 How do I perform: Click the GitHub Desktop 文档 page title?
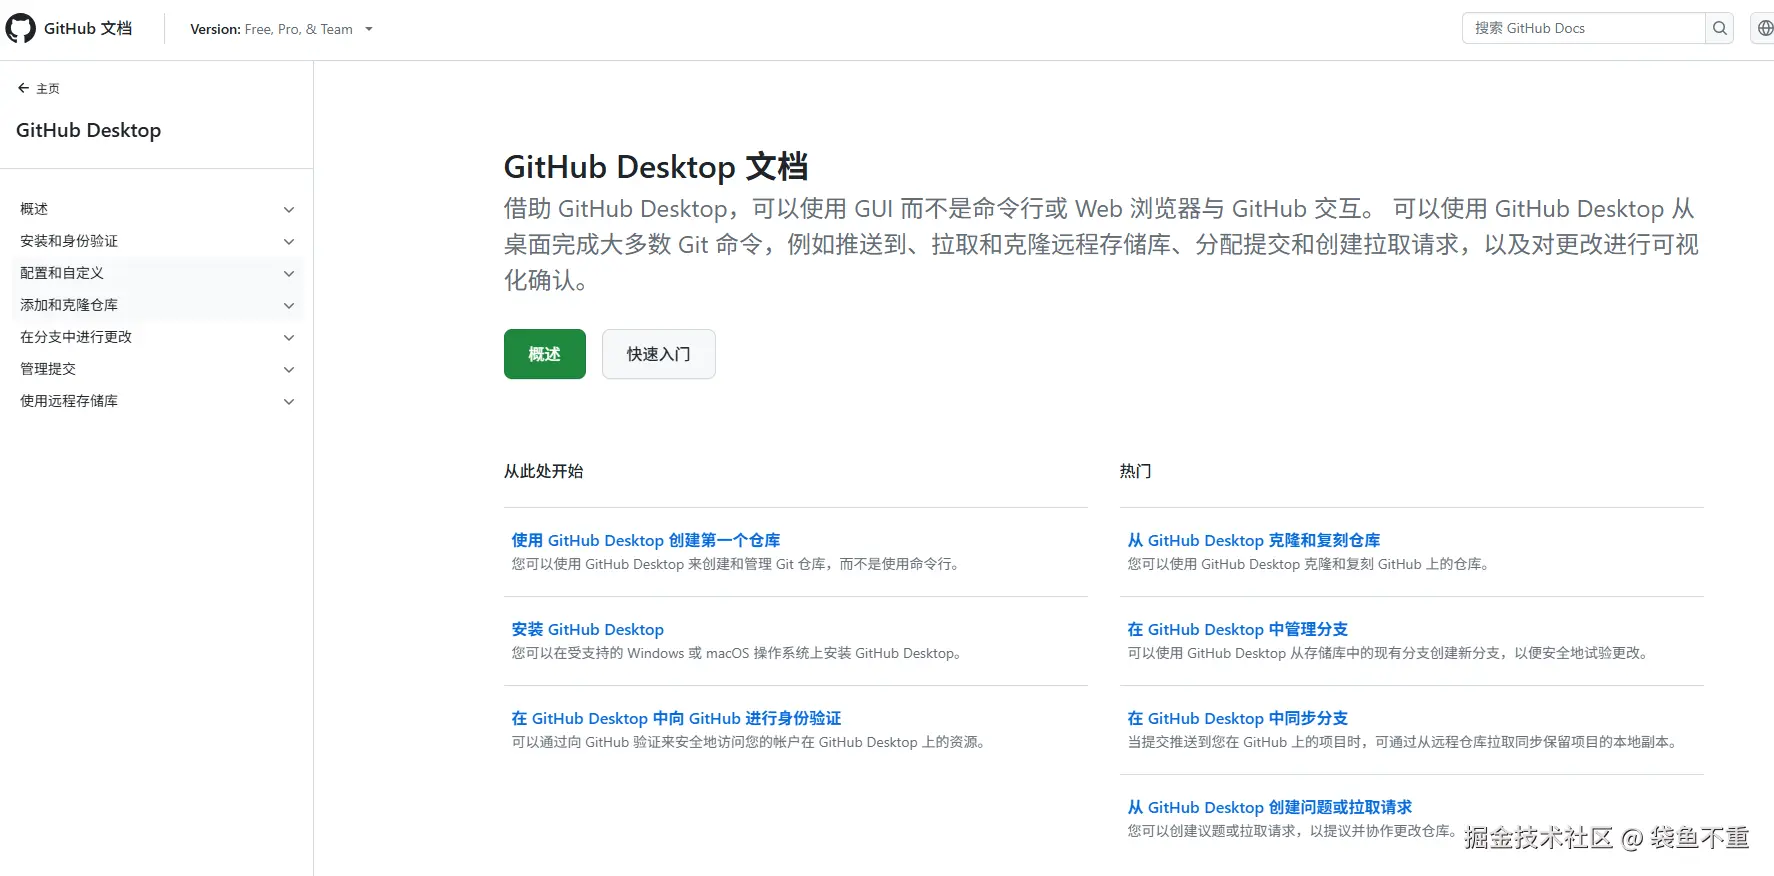(x=656, y=166)
